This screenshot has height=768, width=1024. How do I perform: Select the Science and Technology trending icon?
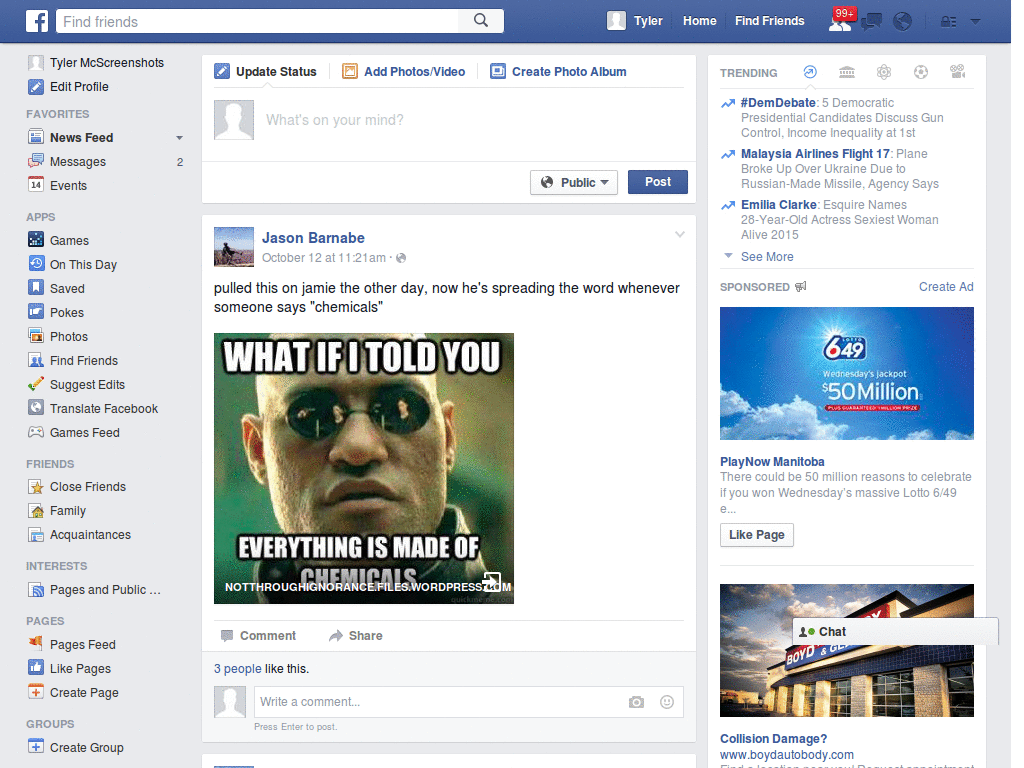click(884, 72)
